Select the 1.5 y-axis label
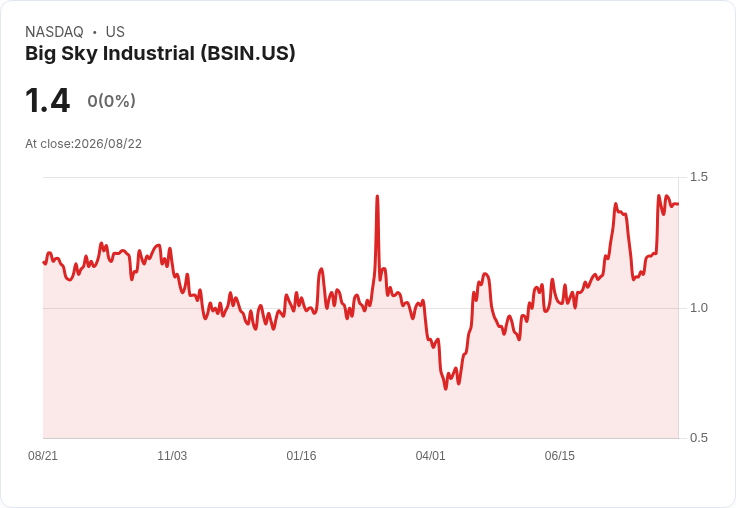The image size is (736, 508). click(698, 177)
